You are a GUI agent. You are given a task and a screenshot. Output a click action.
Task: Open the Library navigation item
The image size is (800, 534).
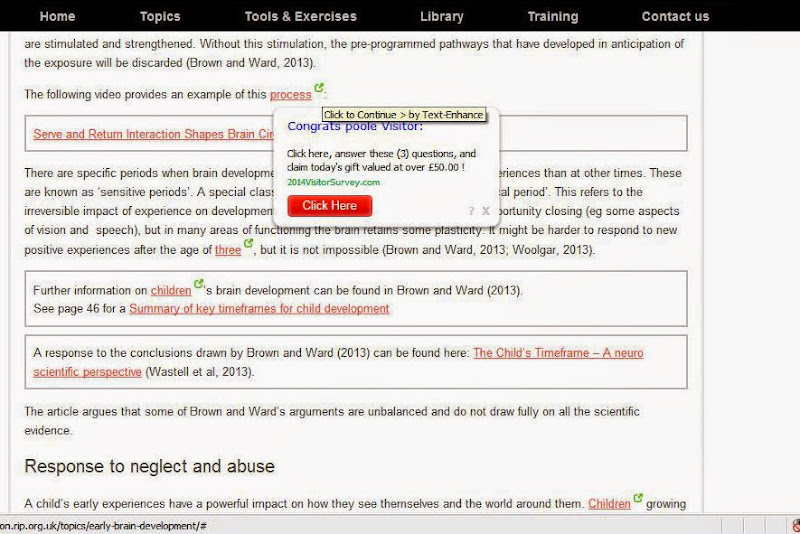[442, 16]
